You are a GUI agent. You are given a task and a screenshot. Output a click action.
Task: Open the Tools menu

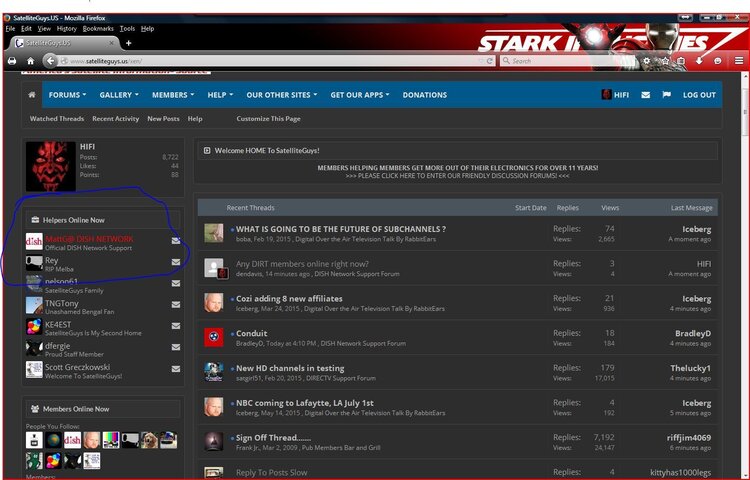(127, 29)
